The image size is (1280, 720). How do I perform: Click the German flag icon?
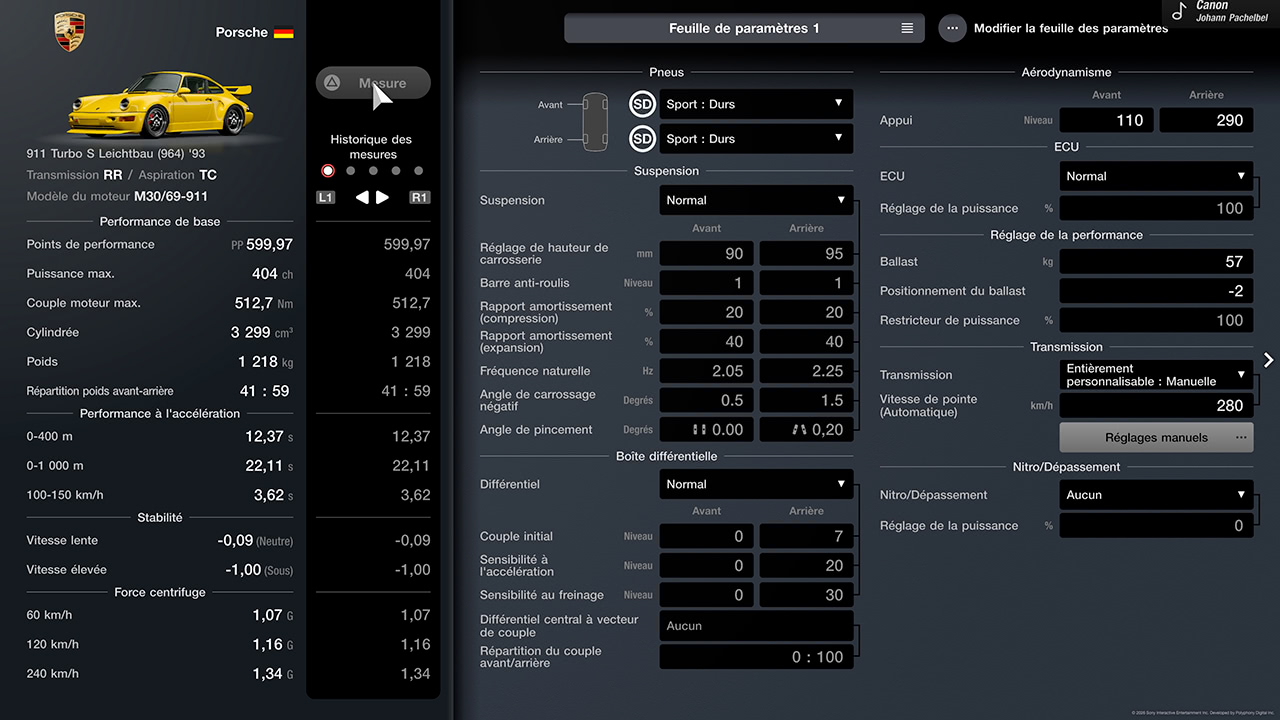coord(284,32)
